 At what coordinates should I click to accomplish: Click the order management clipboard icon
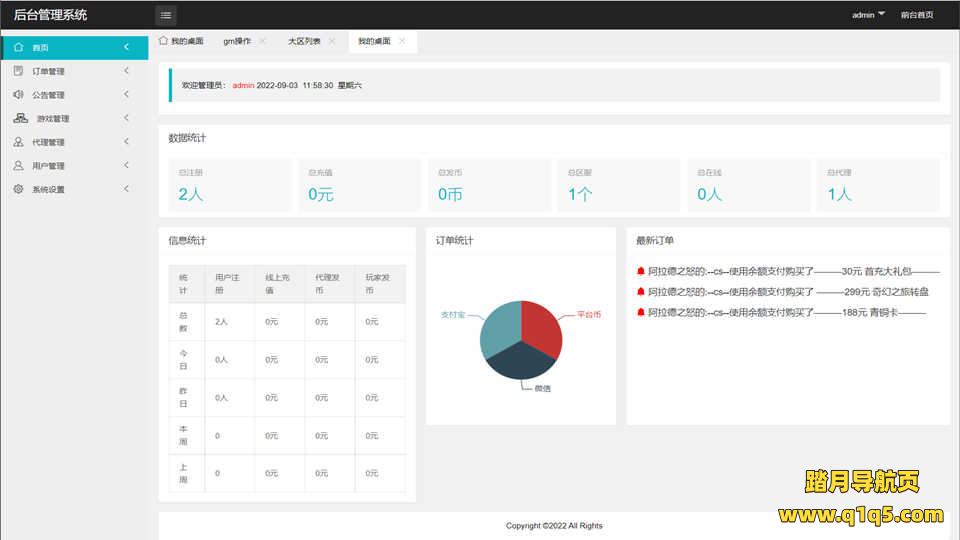coord(18,71)
